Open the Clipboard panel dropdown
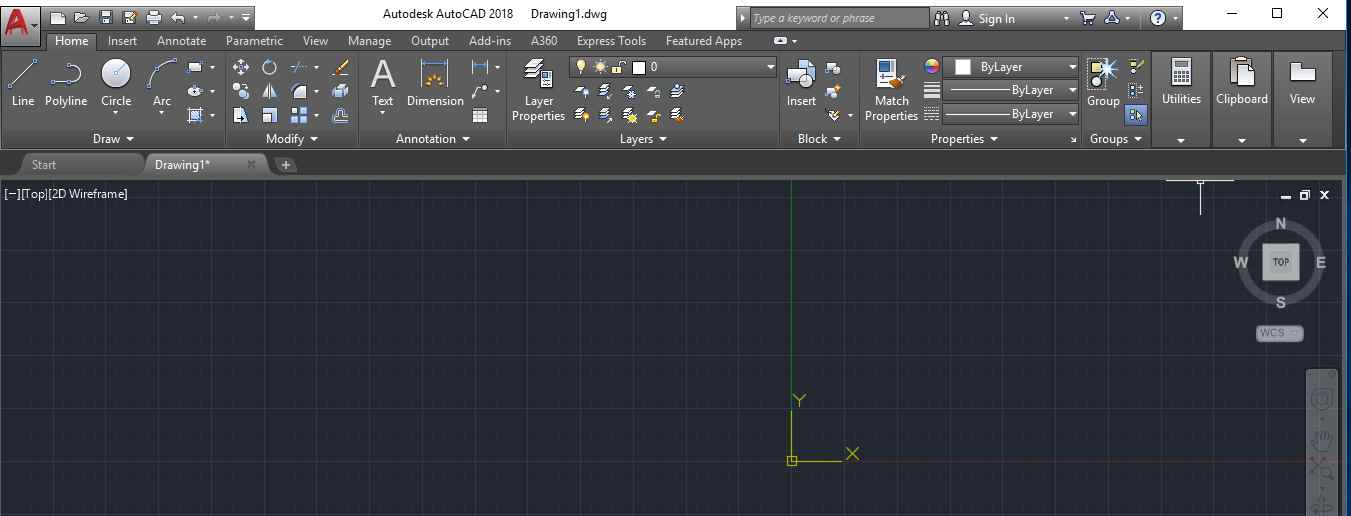This screenshot has height=516, width=1351. (1241, 140)
